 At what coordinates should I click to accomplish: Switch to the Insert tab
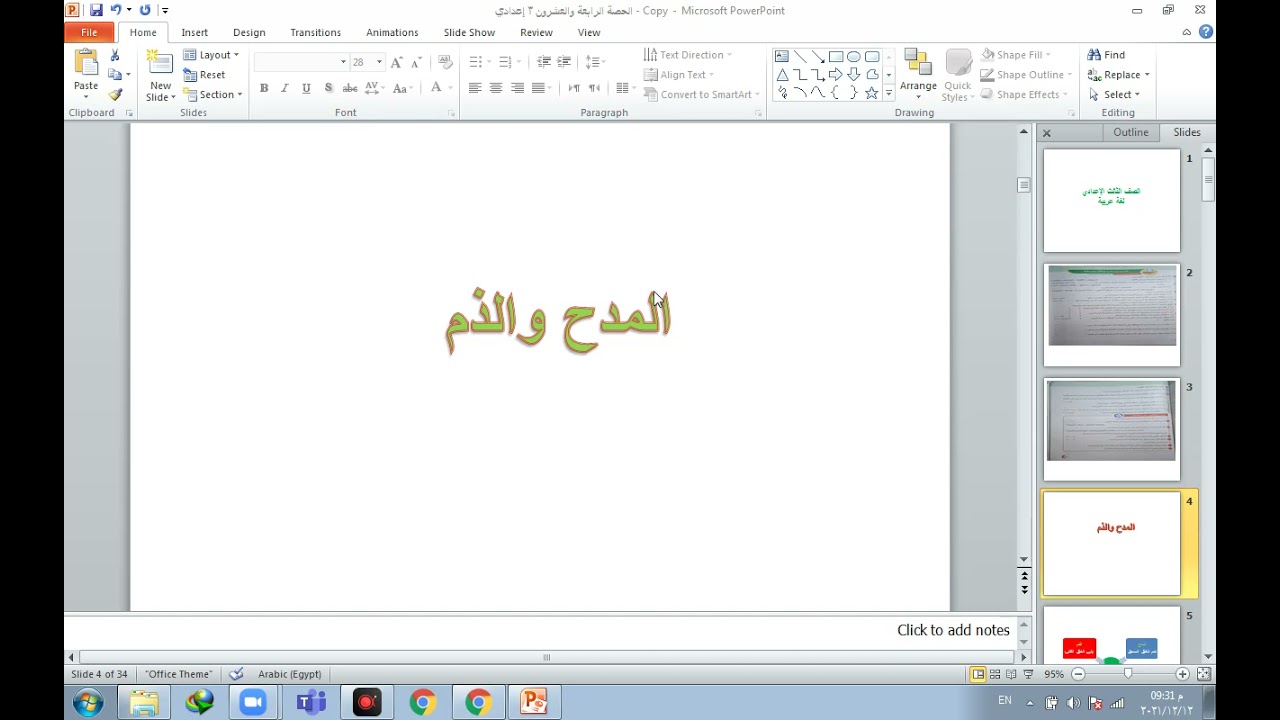click(x=195, y=32)
